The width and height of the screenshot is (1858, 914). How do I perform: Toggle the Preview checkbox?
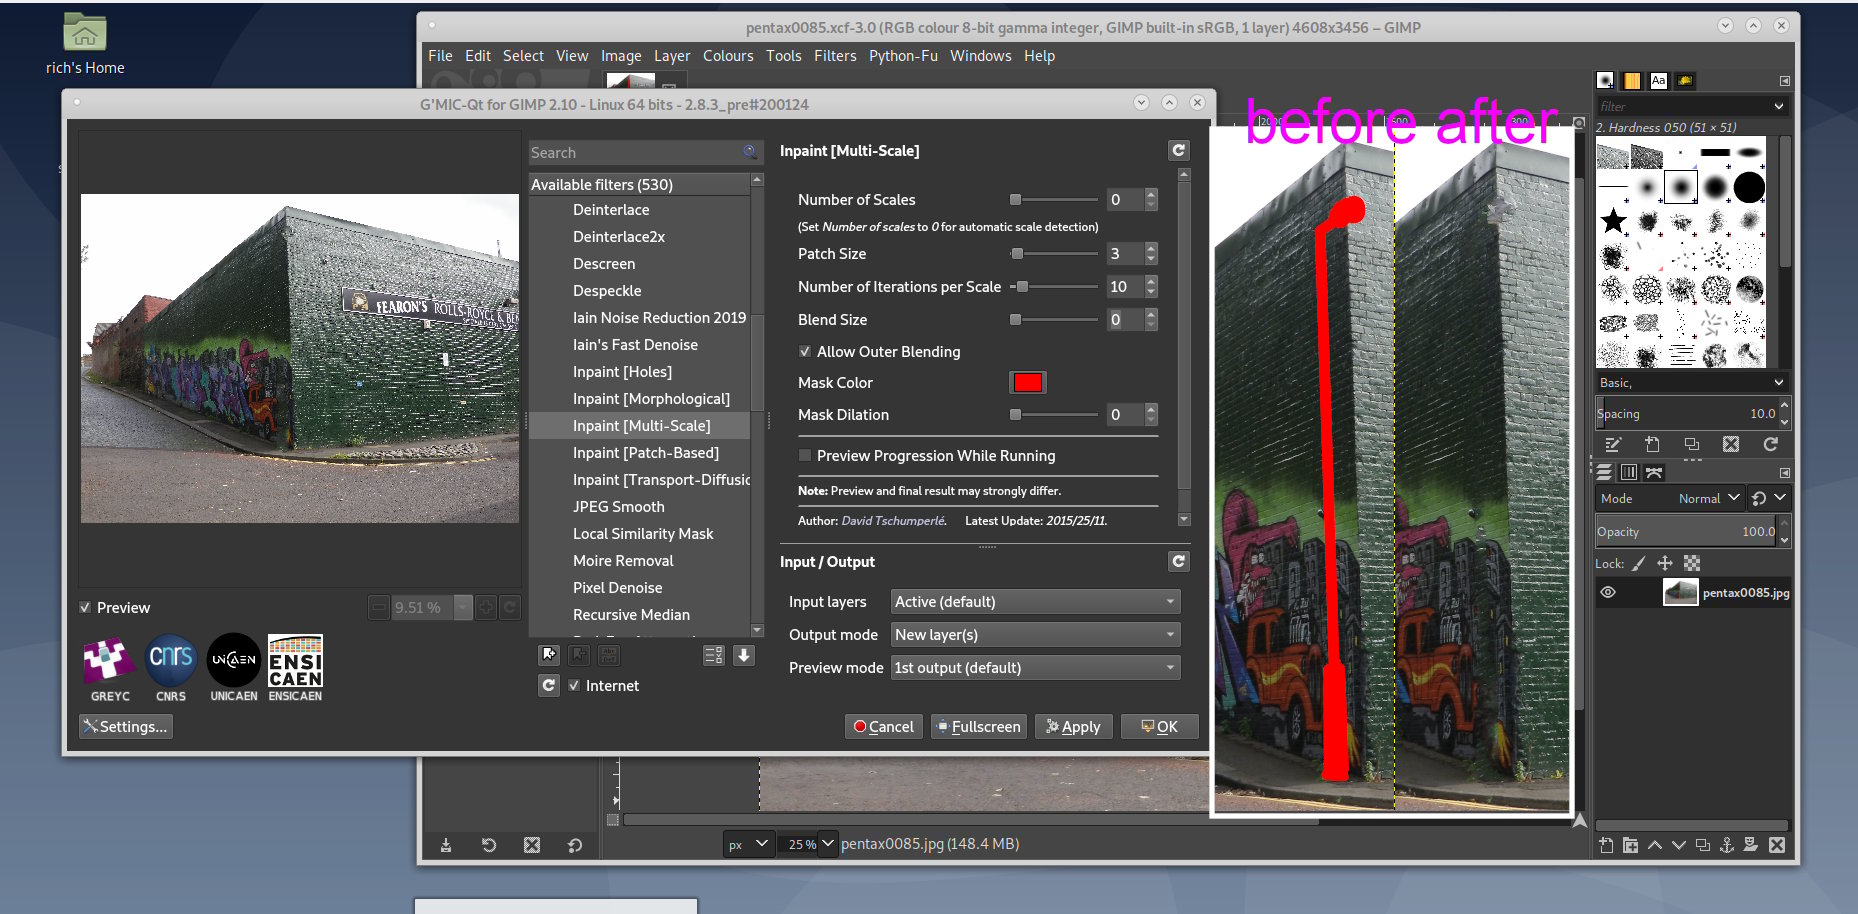pyautogui.click(x=86, y=608)
